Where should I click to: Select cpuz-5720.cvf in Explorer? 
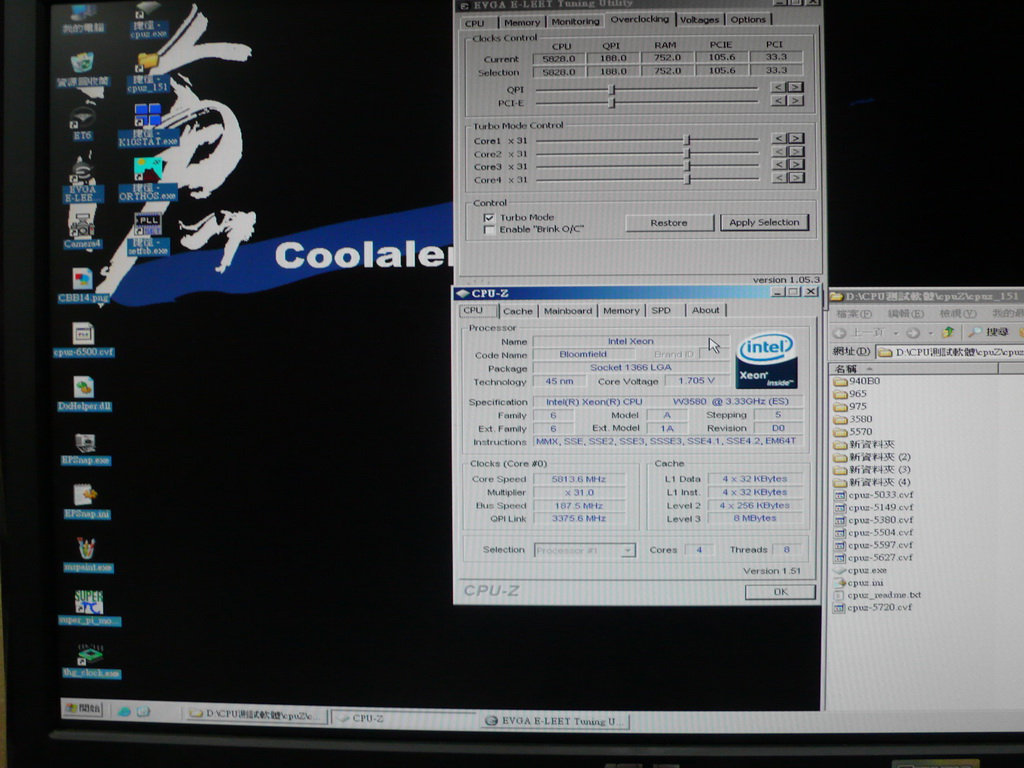(872, 607)
